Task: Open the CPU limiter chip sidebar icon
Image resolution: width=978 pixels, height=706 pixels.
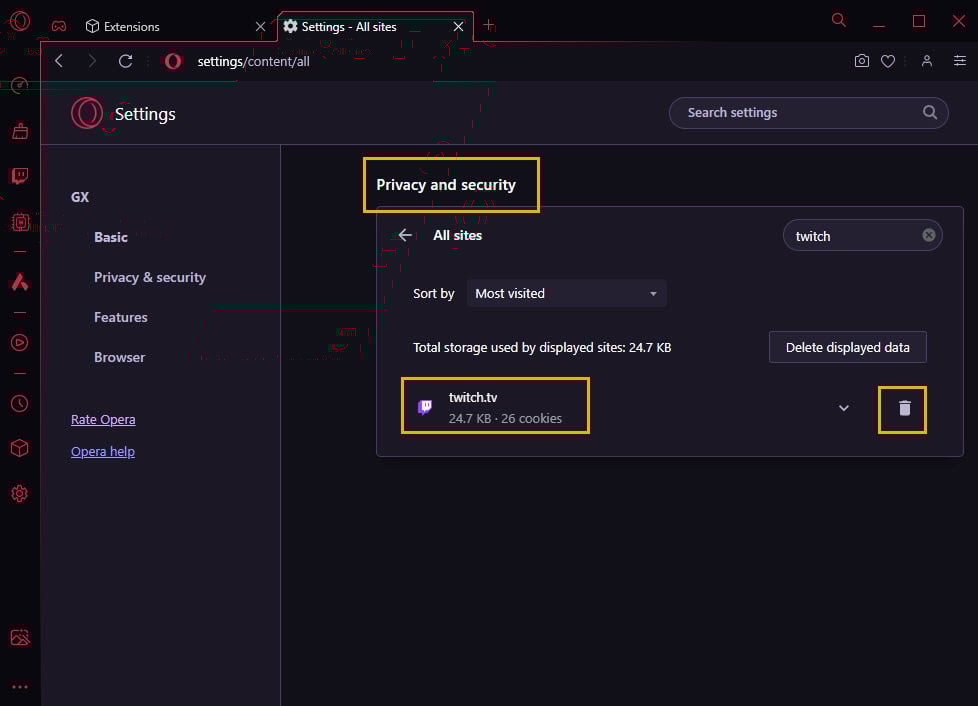Action: 20,222
